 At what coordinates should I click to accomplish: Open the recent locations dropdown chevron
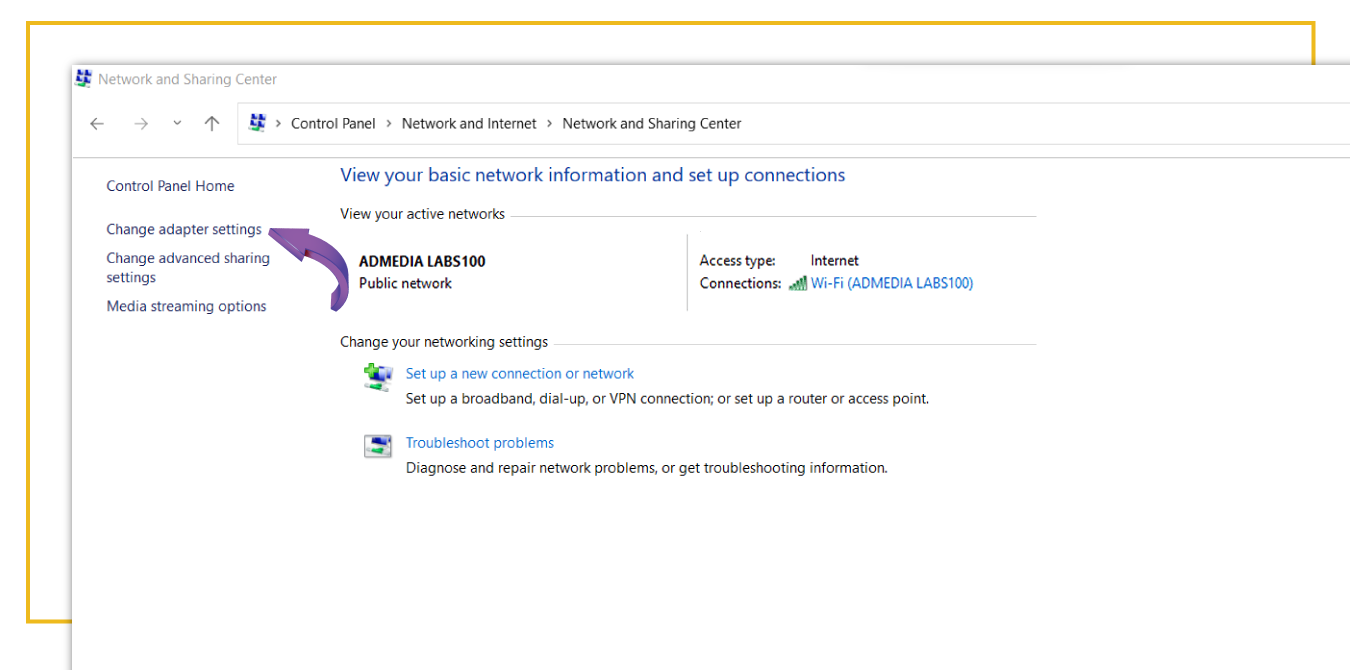[x=177, y=124]
